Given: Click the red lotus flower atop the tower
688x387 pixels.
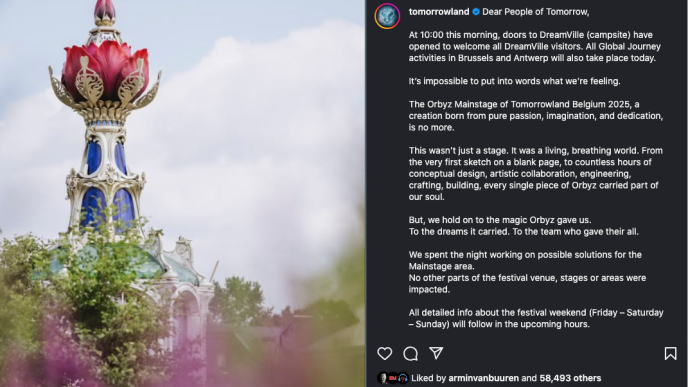Looking at the screenshot, I should [x=104, y=70].
